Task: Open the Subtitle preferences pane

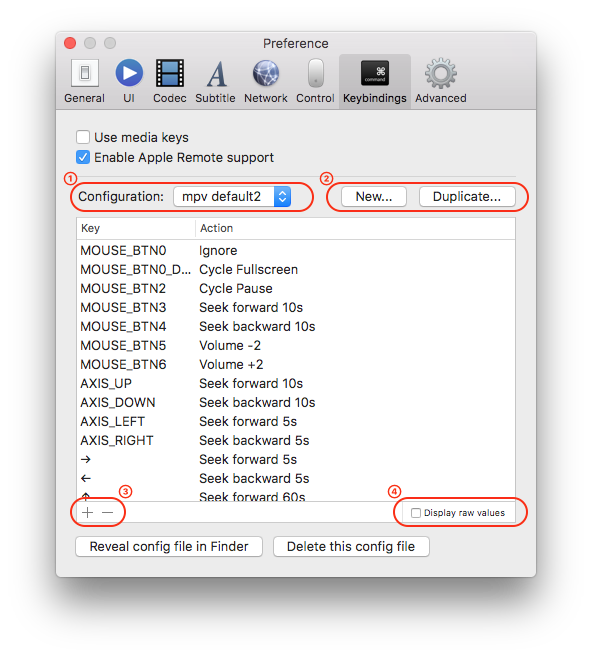Action: (215, 81)
